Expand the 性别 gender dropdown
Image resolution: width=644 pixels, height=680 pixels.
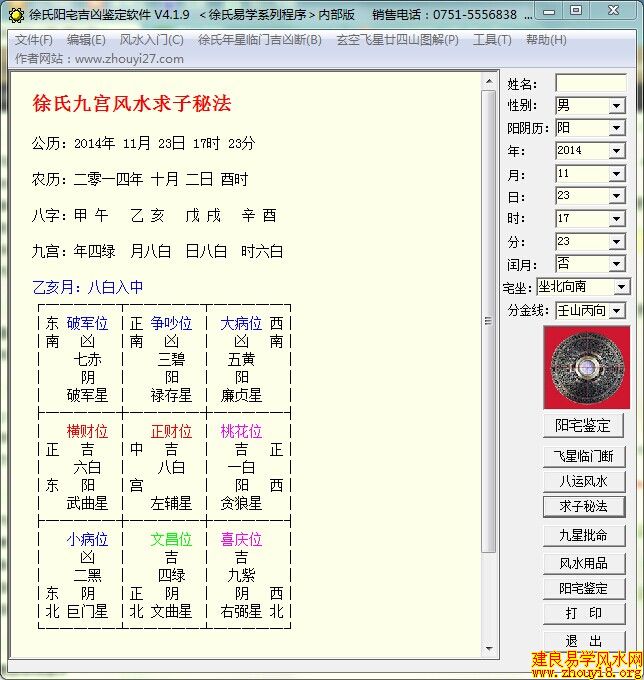coord(616,105)
